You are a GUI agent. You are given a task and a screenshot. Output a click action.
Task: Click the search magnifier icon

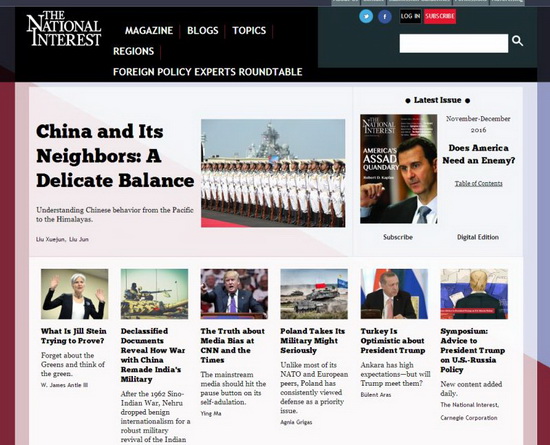(517, 41)
